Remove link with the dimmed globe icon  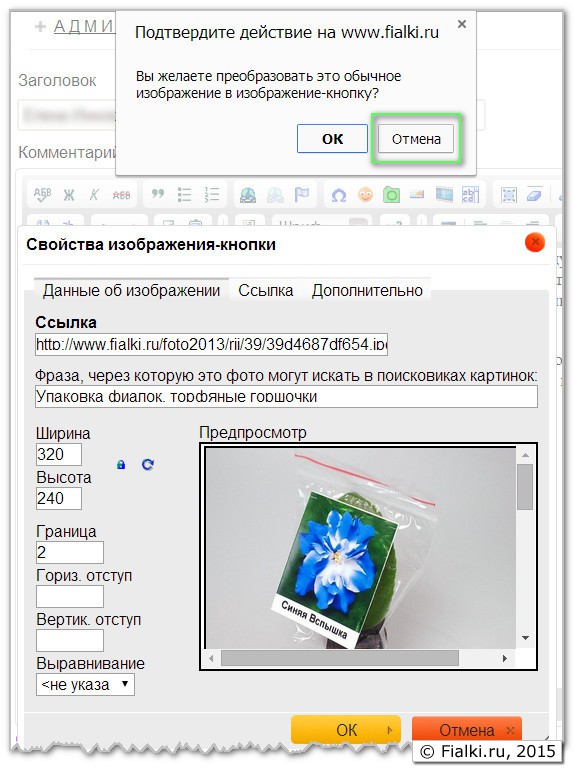coord(275,195)
